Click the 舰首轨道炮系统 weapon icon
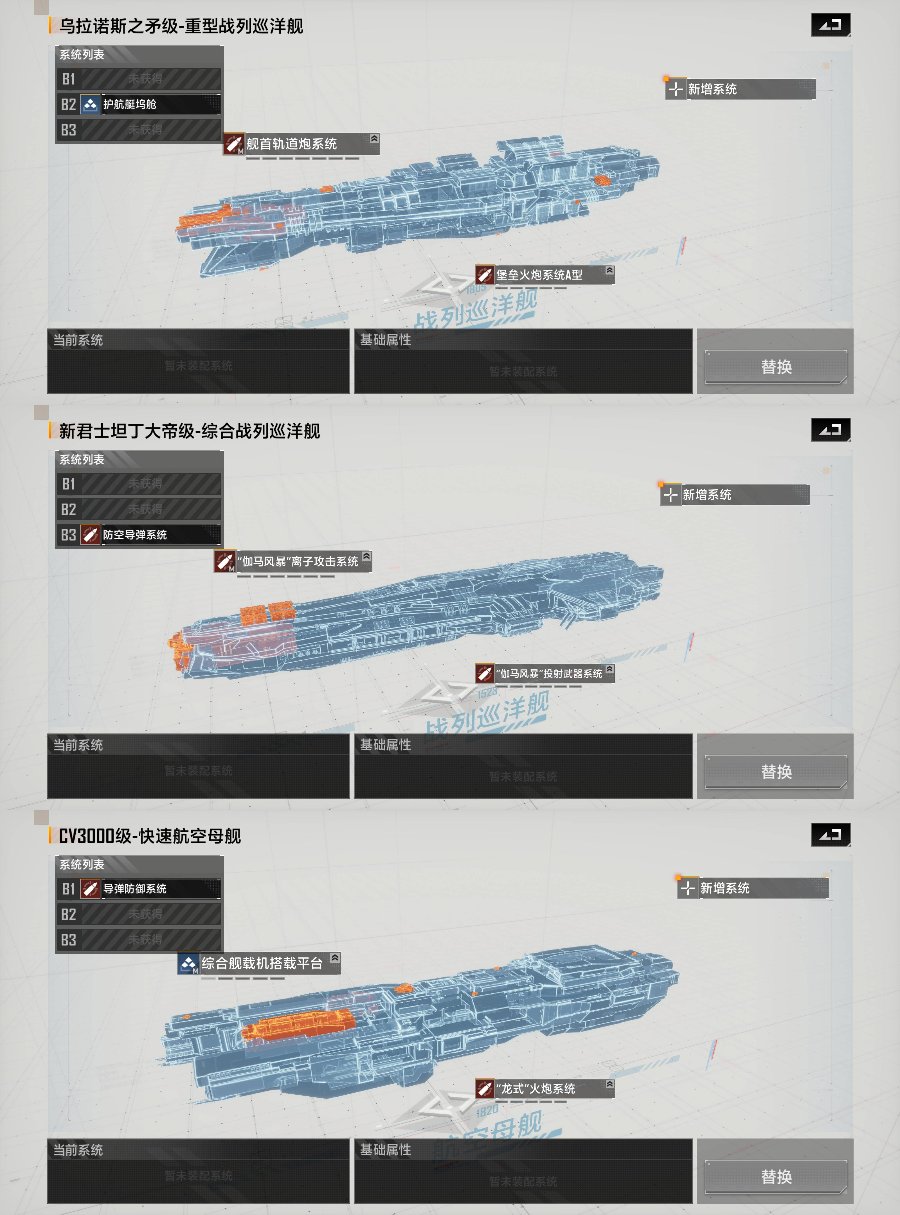This screenshot has height=1215, width=900. [x=234, y=144]
